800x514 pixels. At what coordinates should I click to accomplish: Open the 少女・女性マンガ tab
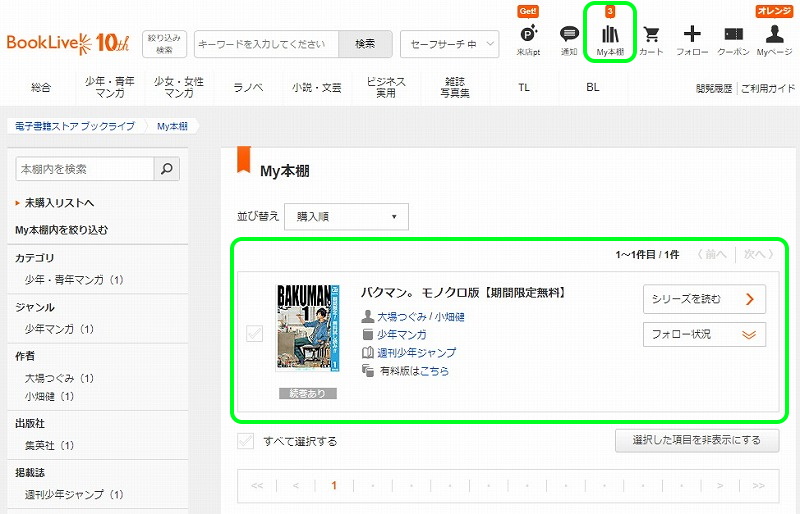coord(179,87)
